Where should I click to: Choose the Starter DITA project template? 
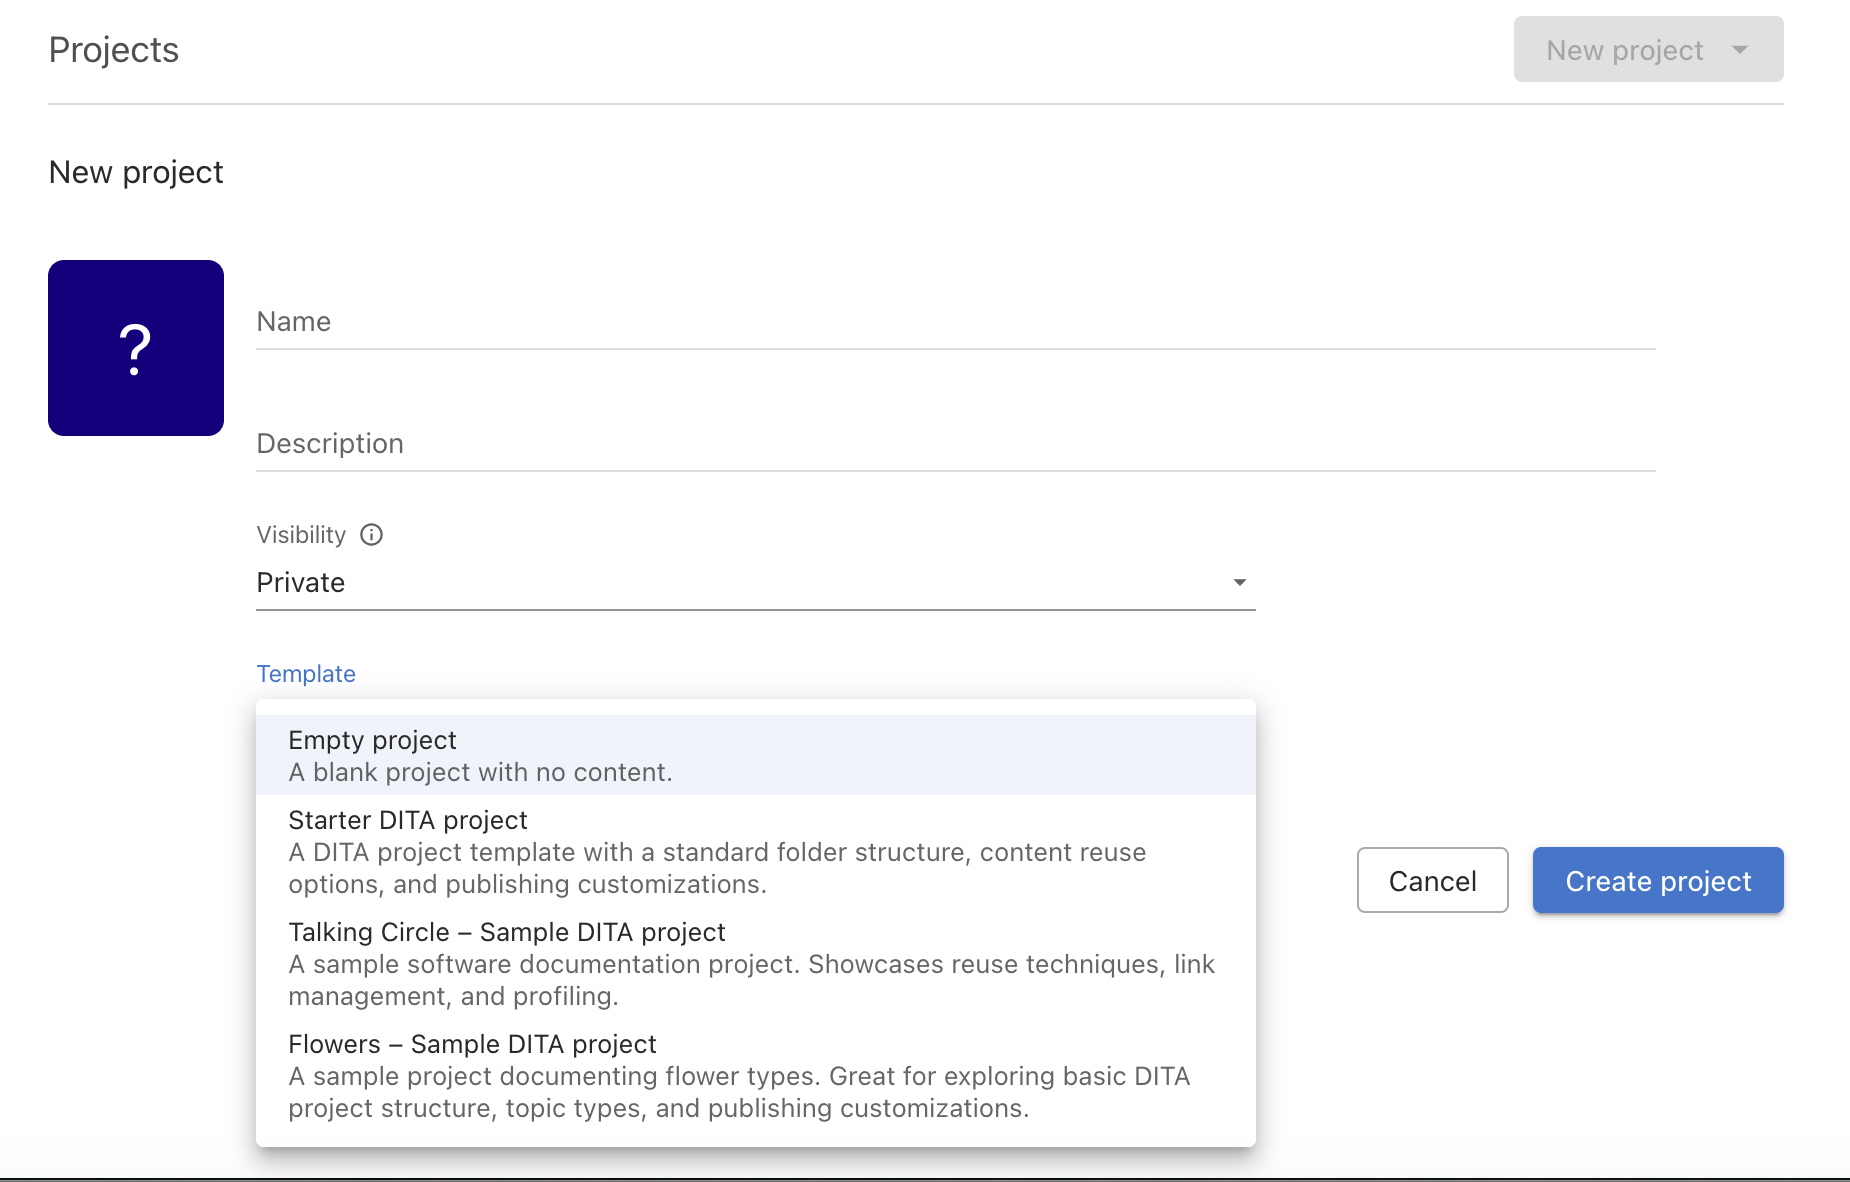[407, 820]
